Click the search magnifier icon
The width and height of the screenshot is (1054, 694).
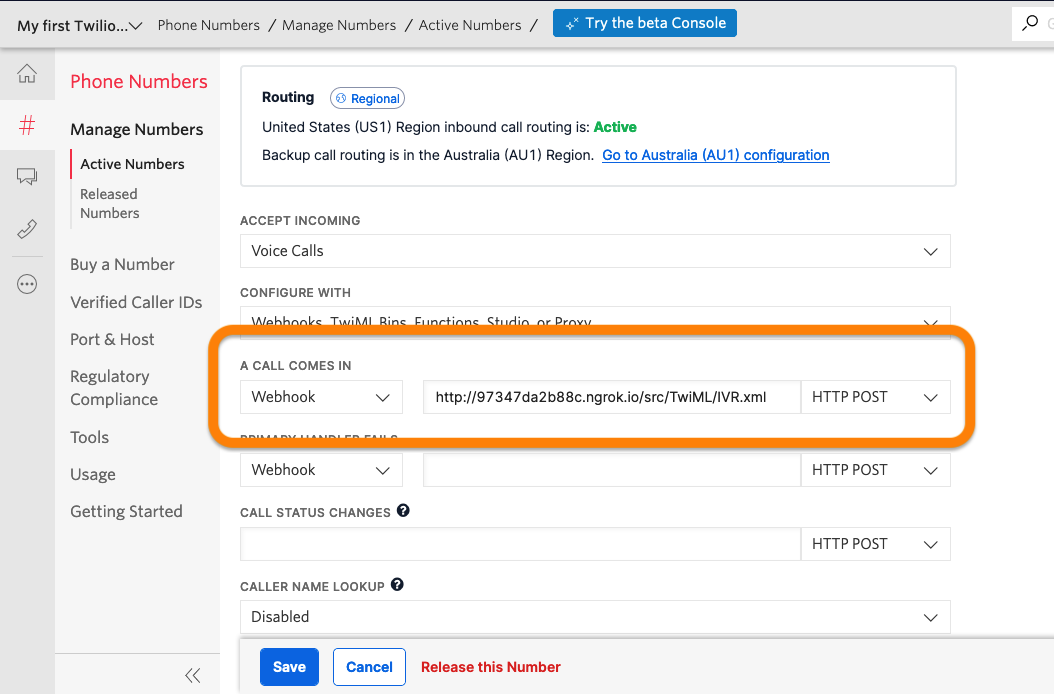pos(1029,24)
